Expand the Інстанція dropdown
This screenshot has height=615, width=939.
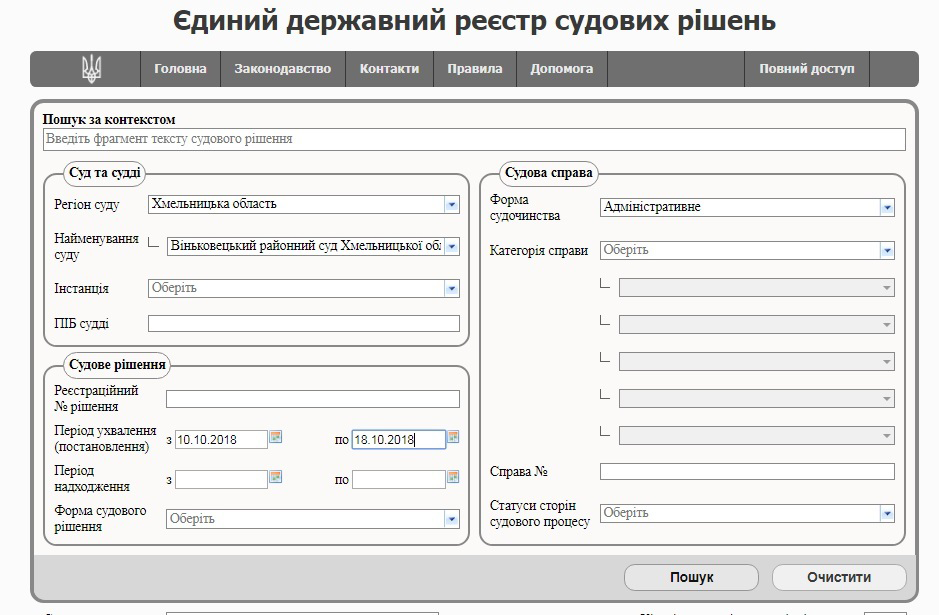coord(452,289)
